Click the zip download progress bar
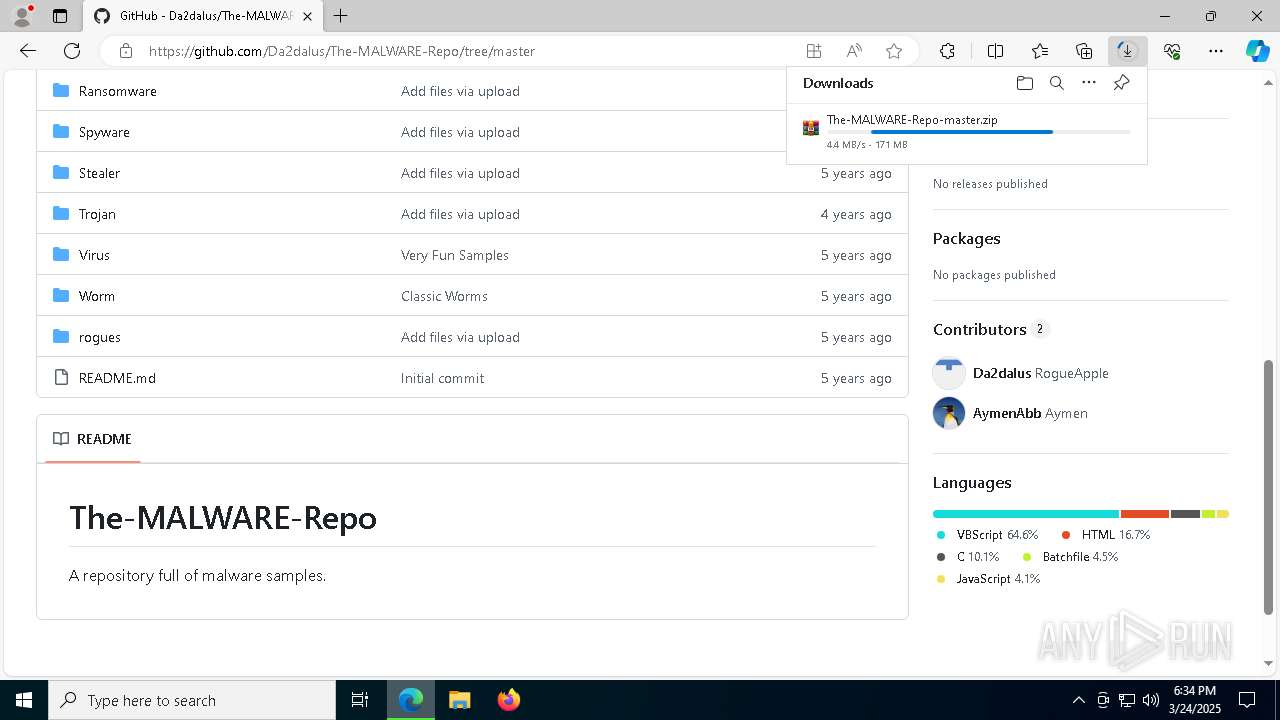 (978, 132)
